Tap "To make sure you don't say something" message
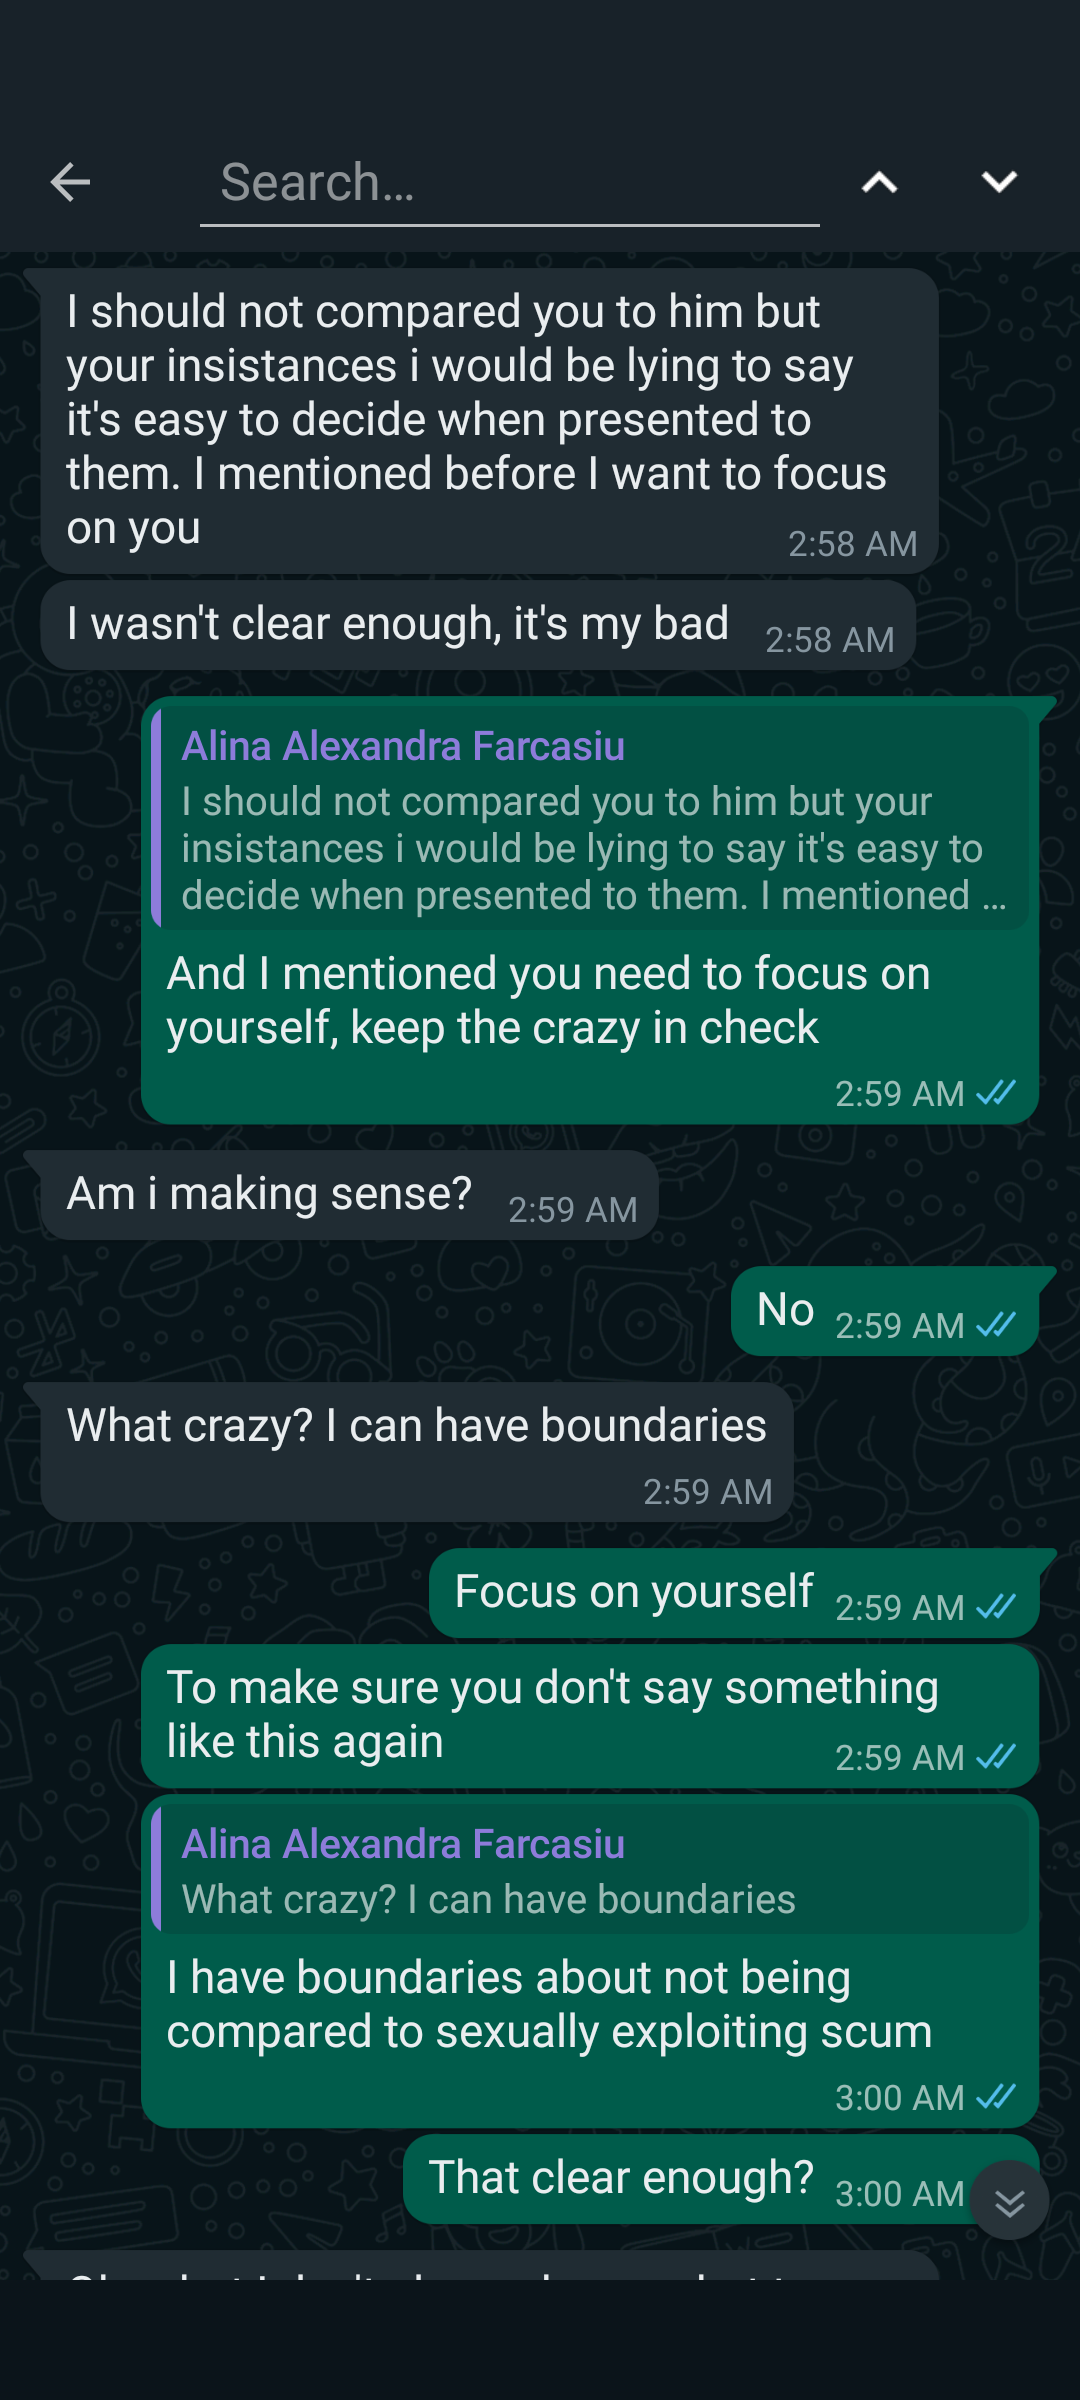Image resolution: width=1080 pixels, height=2400 pixels. tap(552, 1714)
